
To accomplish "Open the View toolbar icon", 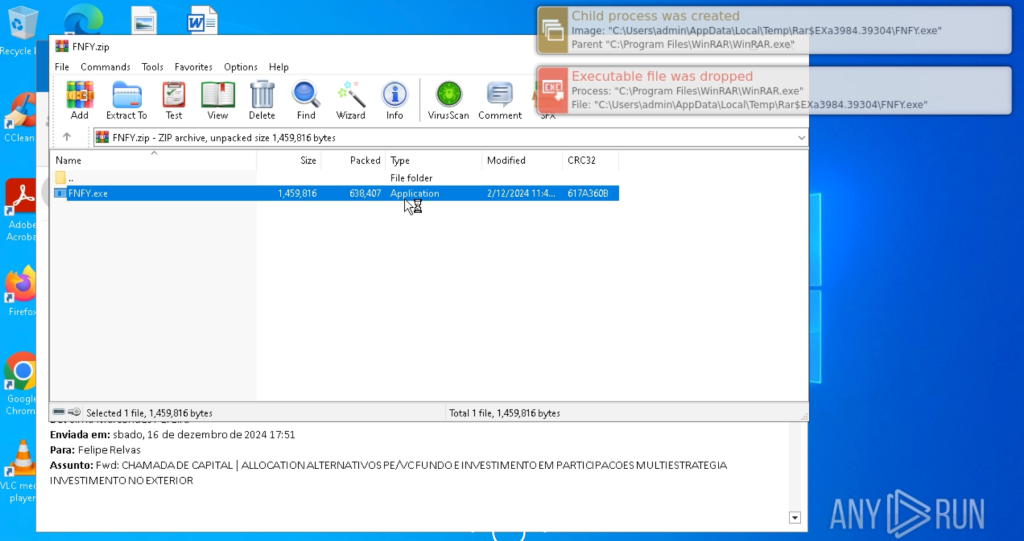I will pyautogui.click(x=217, y=100).
